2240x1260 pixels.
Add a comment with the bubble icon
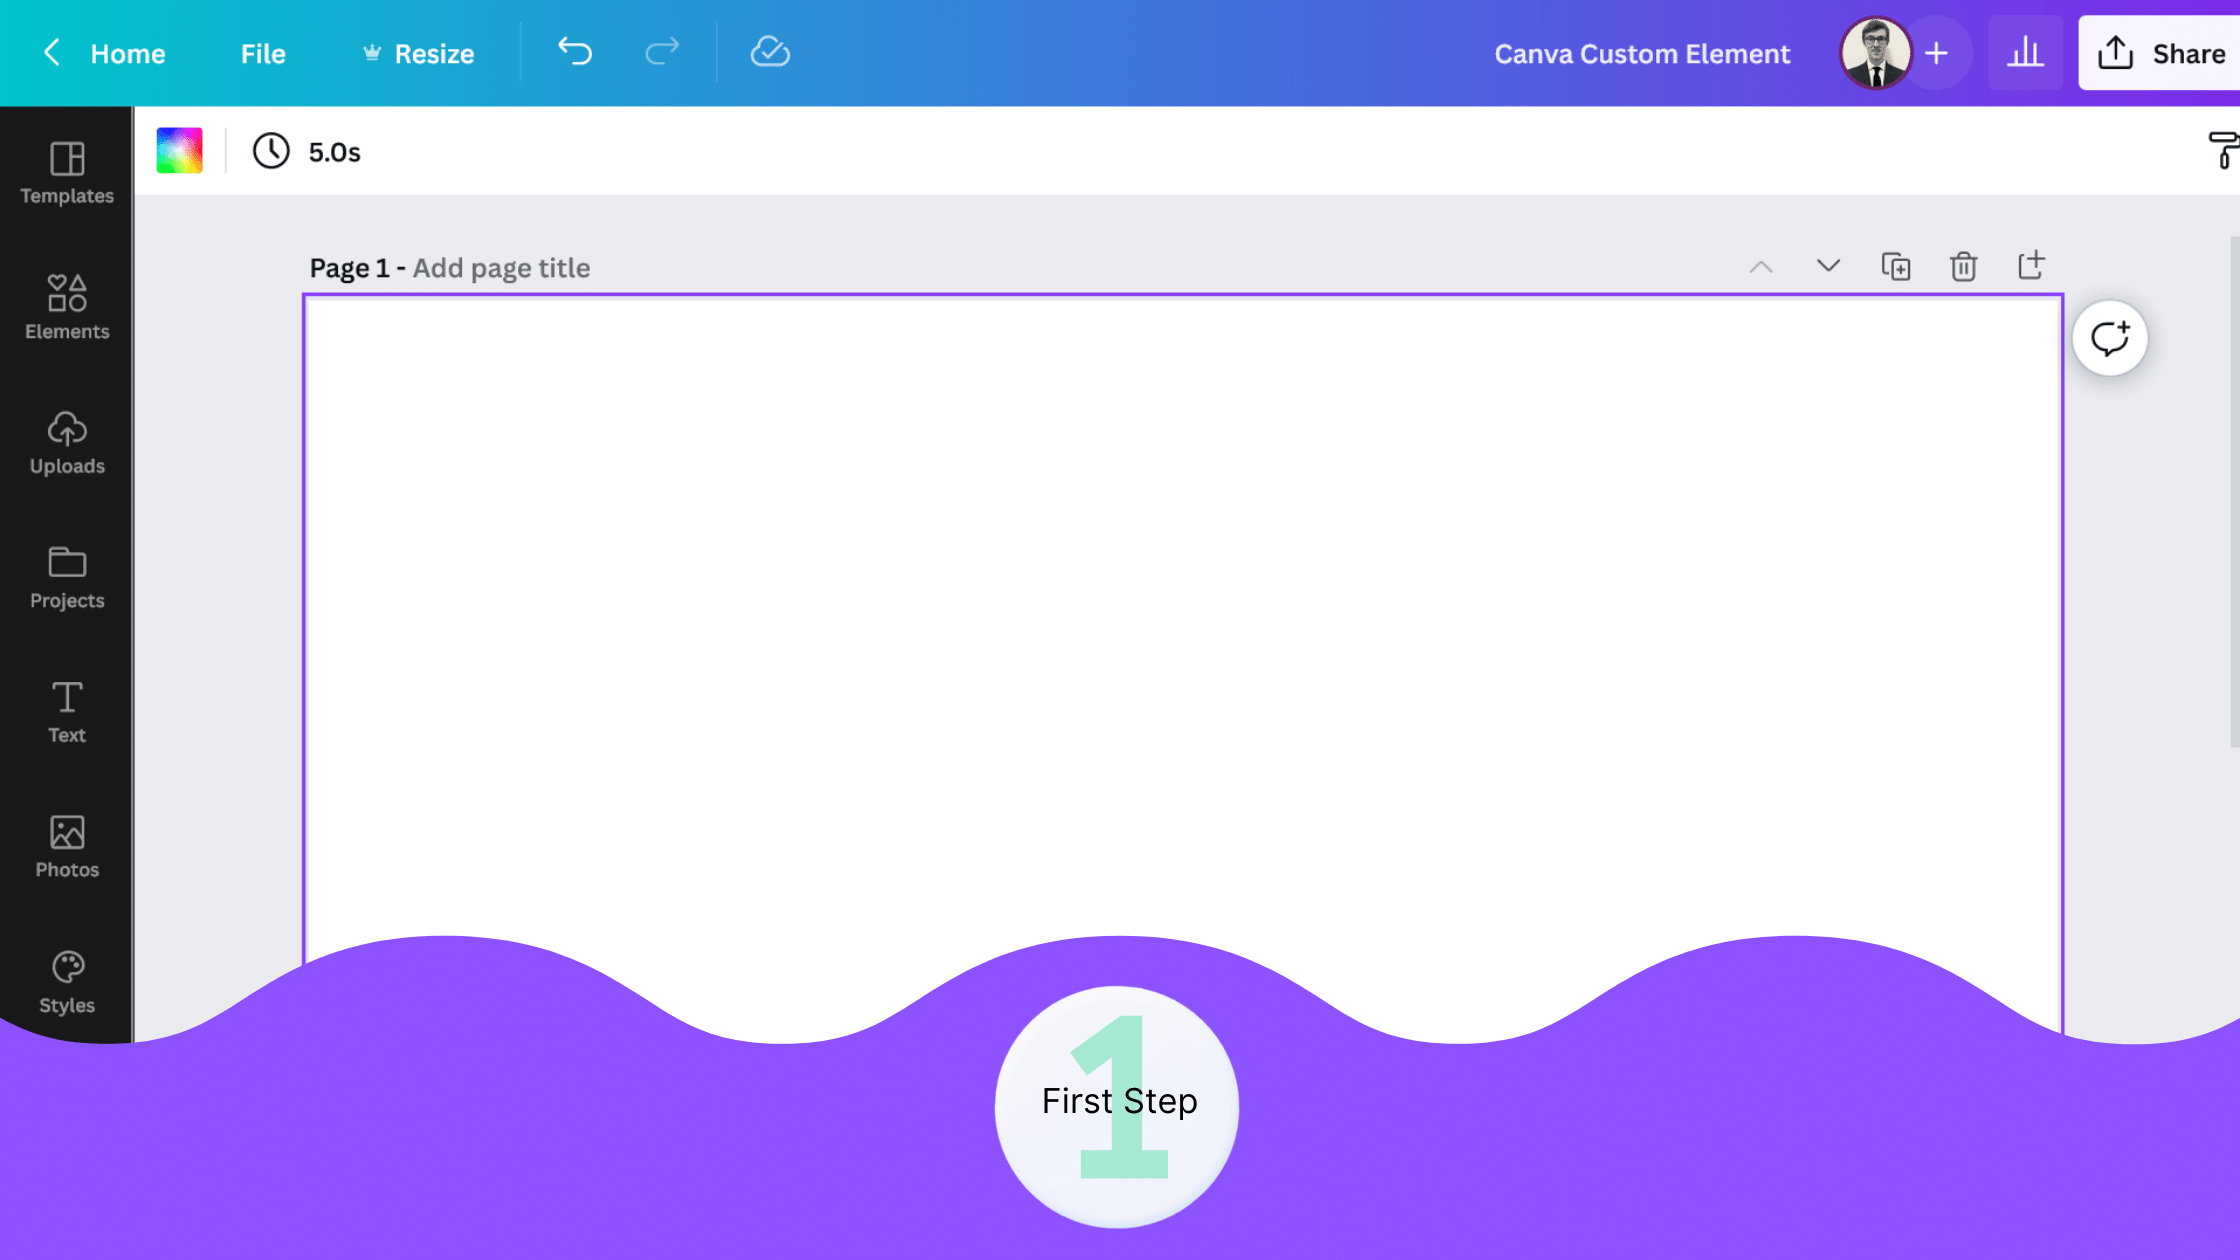2109,338
